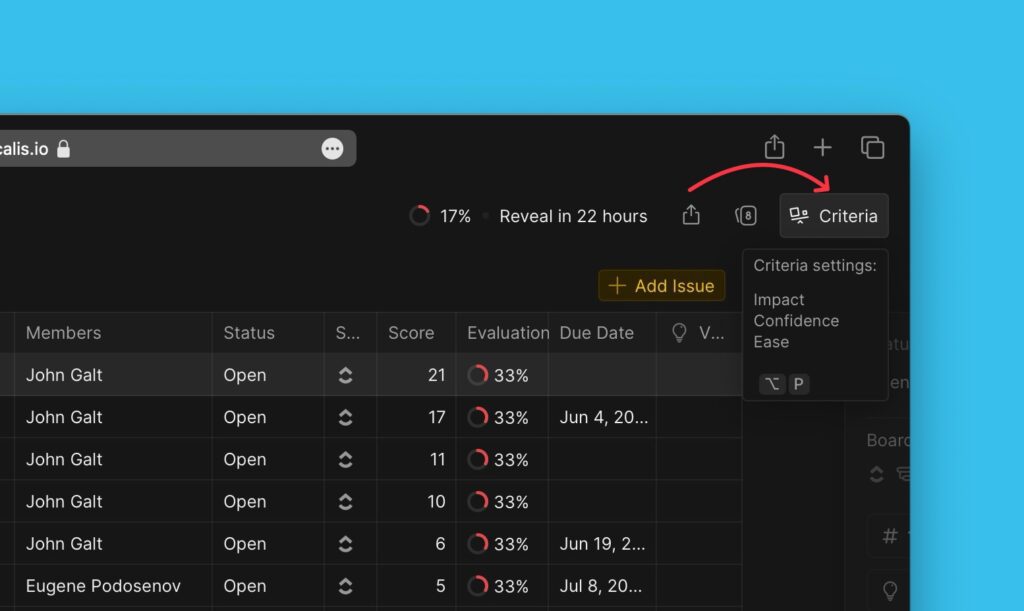Select the Eugene Podosenov member cell
Image resolution: width=1024 pixels, height=611 pixels.
103,586
